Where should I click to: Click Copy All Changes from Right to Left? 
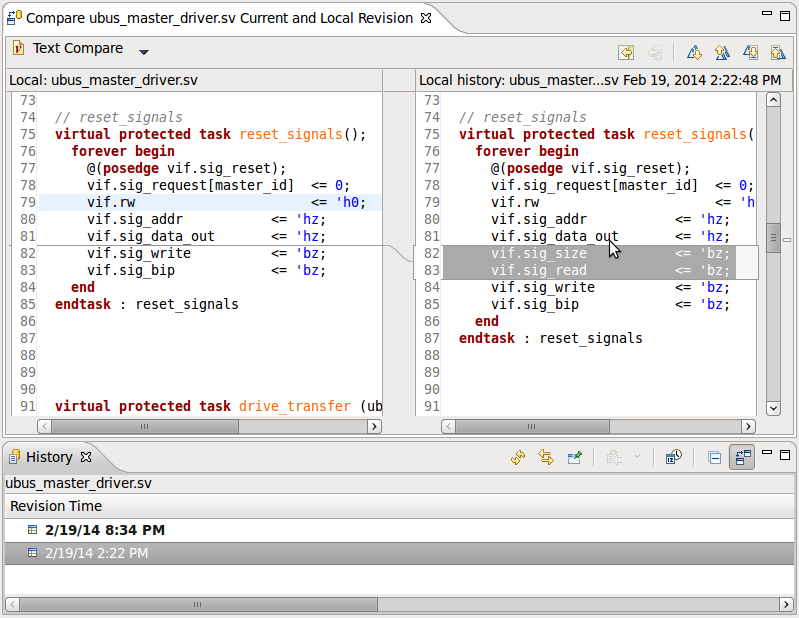coord(626,53)
